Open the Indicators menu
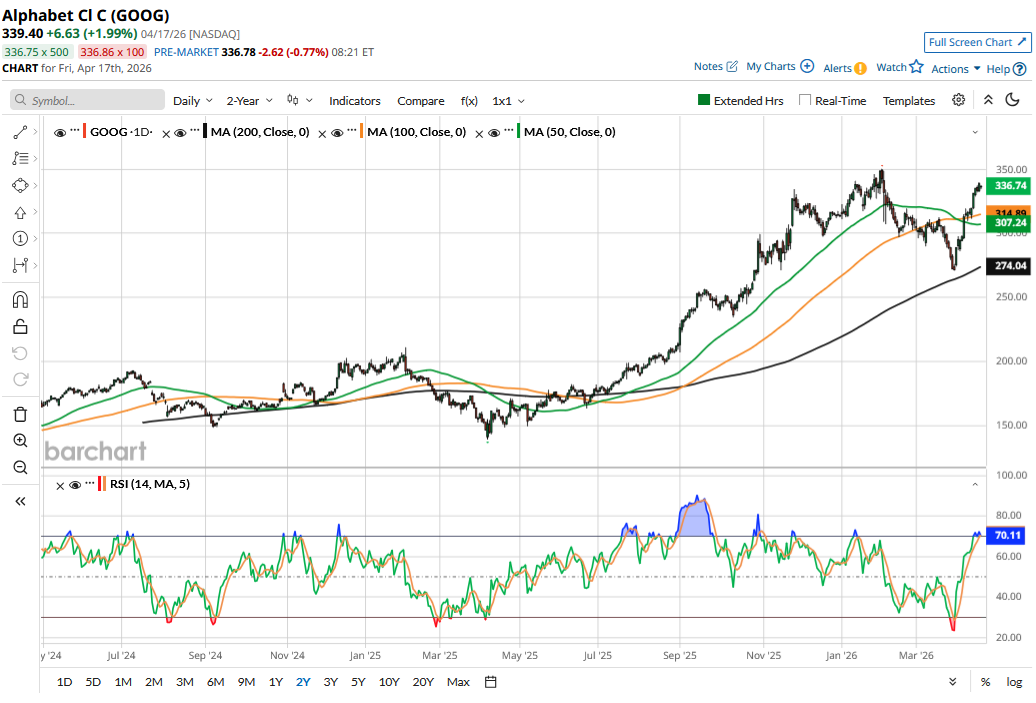Screen dimensions: 1036x703 point(355,101)
